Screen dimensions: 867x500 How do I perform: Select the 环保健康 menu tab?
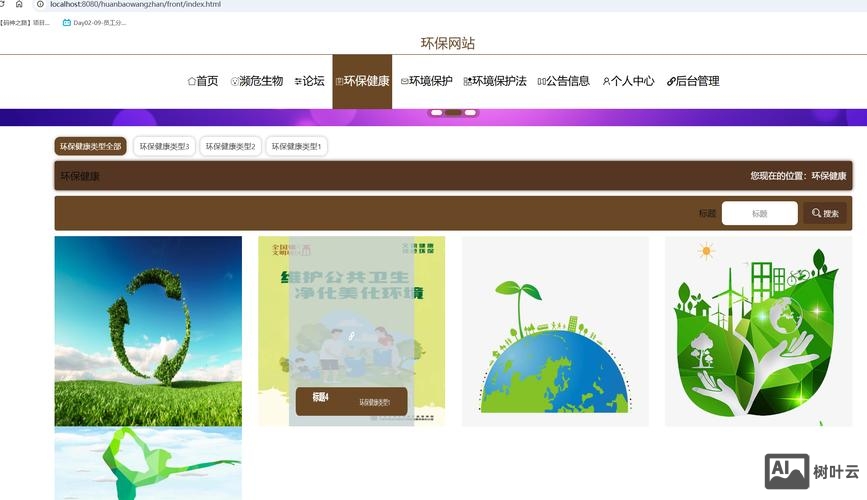362,81
